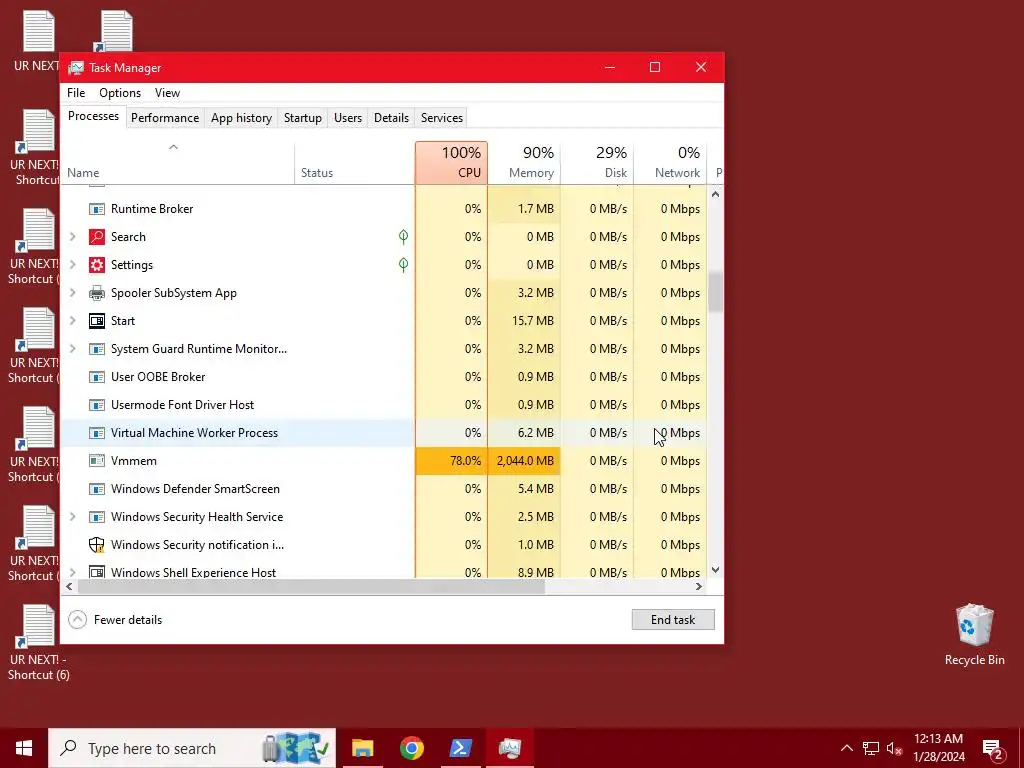The image size is (1024, 768).
Task: Click the Runtime Broker process icon
Action: (97, 209)
